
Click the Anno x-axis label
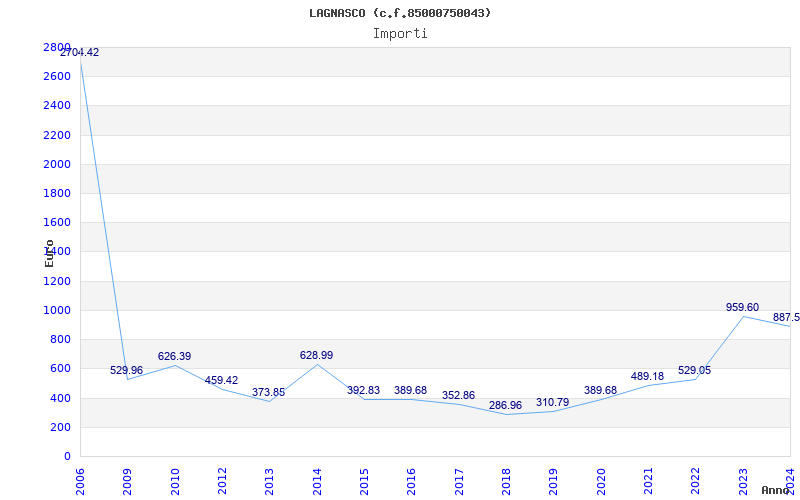tap(775, 490)
